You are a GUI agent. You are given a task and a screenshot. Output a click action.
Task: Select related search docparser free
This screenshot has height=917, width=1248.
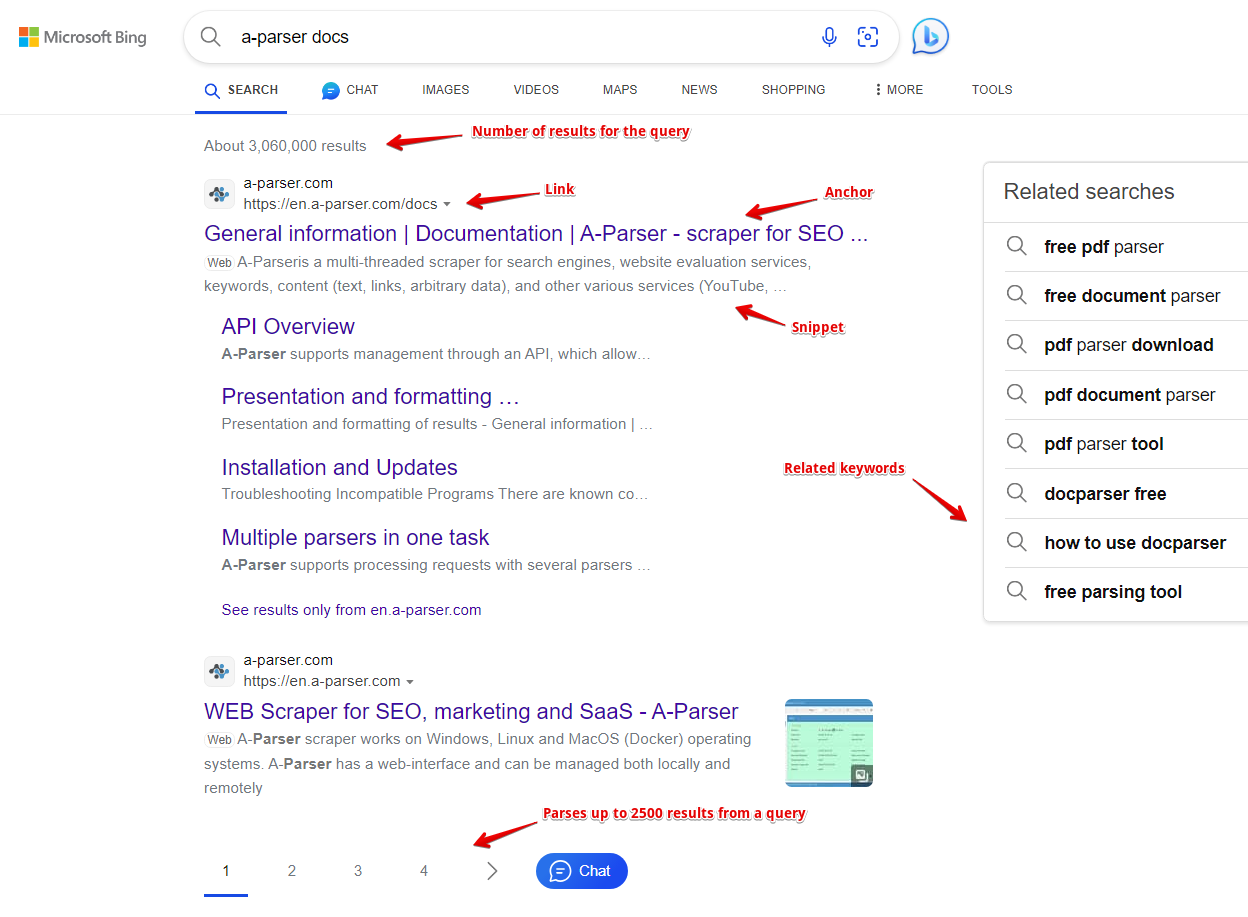(1105, 494)
